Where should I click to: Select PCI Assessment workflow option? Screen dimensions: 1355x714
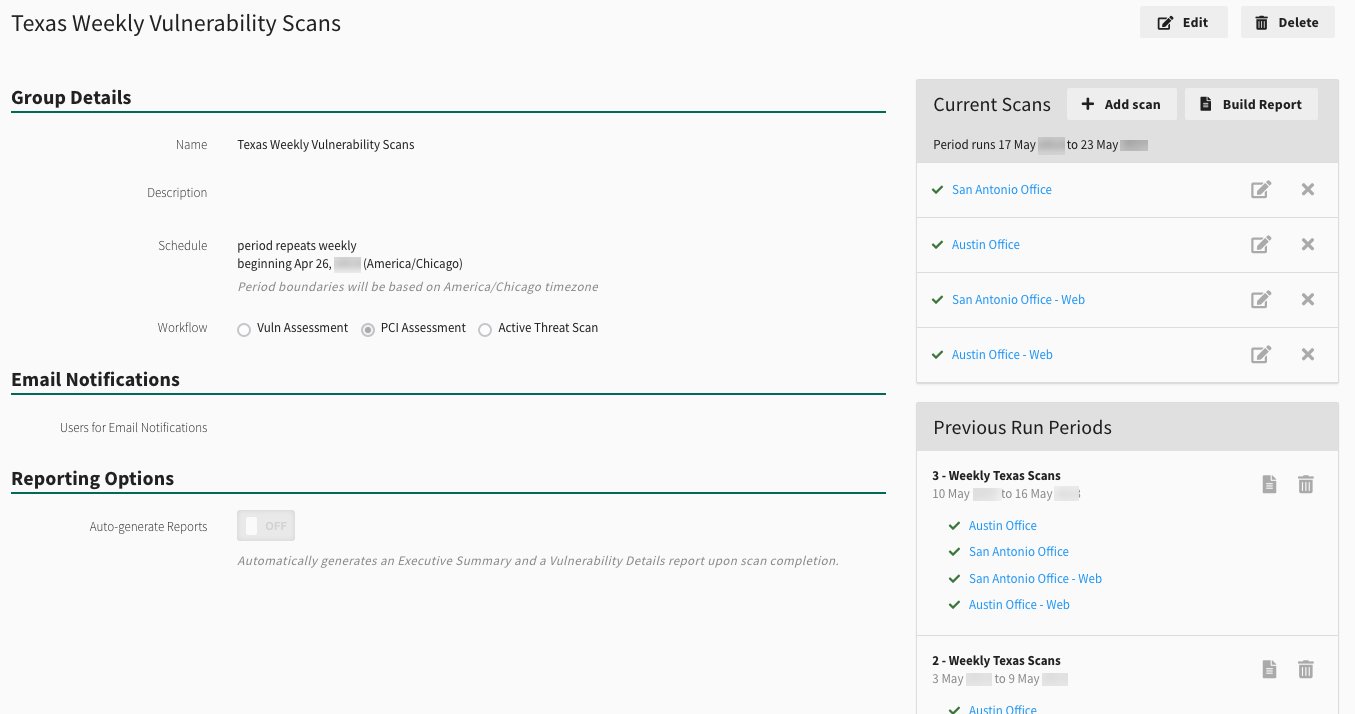click(368, 329)
